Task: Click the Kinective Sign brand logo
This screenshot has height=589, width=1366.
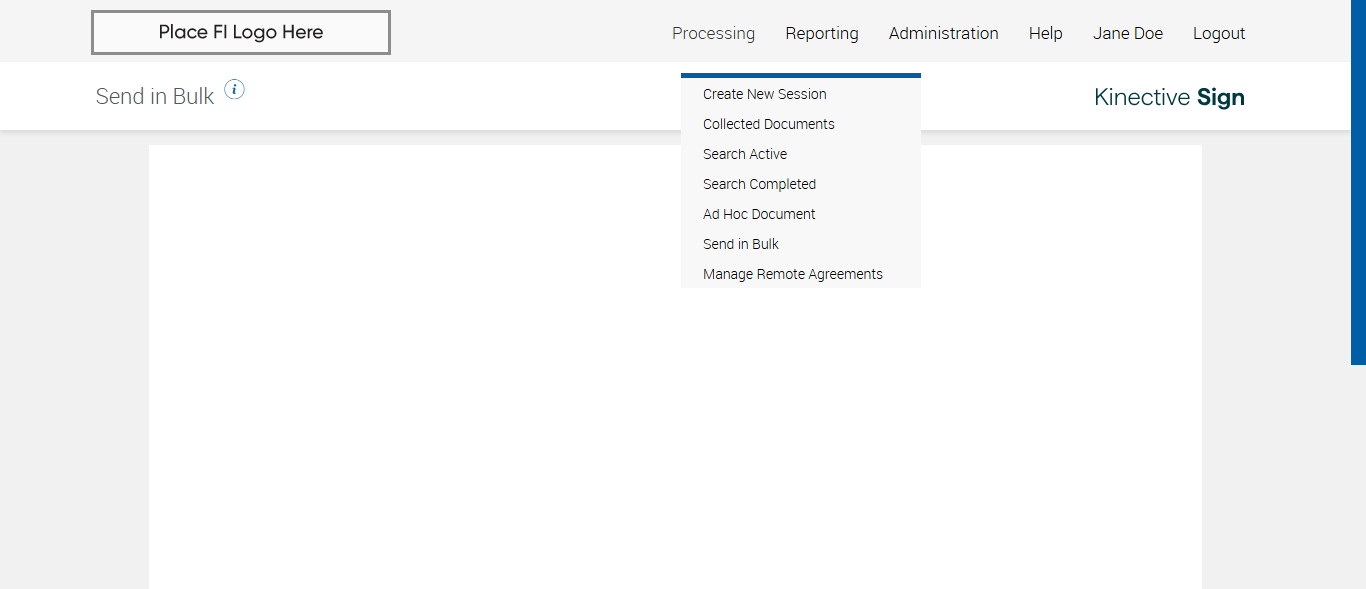Action: pos(1169,97)
